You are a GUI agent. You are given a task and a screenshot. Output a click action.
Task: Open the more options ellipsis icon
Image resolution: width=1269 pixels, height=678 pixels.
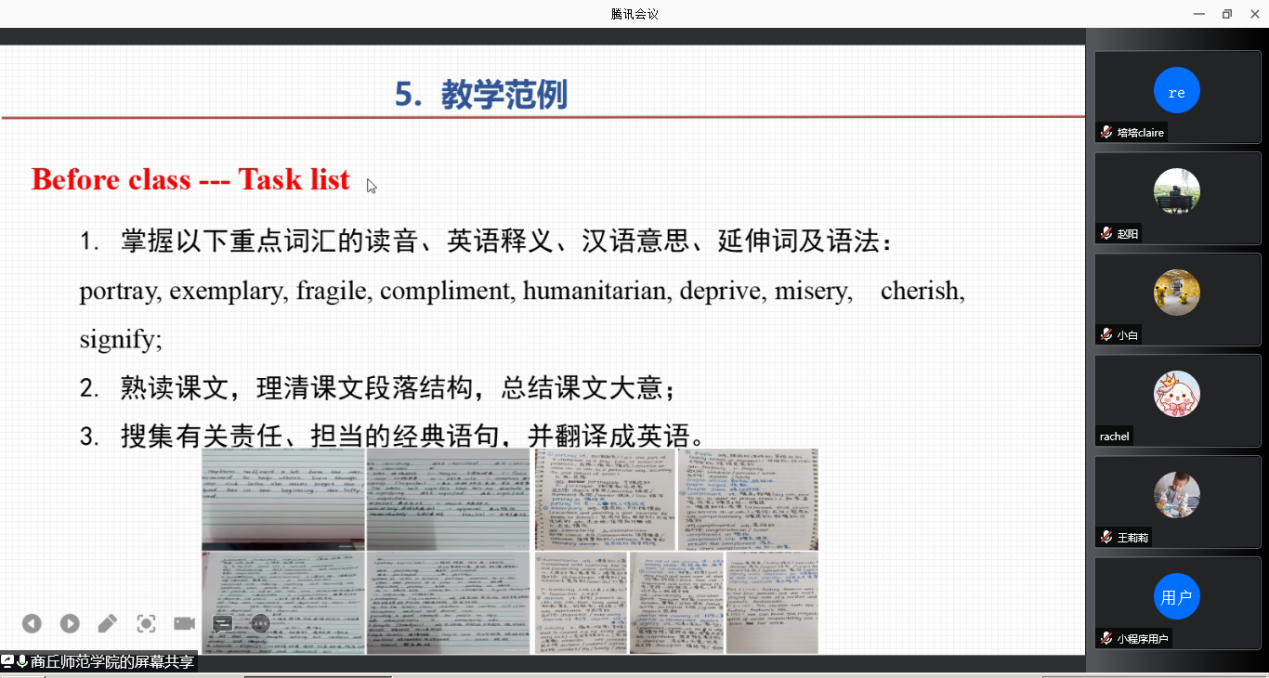260,623
